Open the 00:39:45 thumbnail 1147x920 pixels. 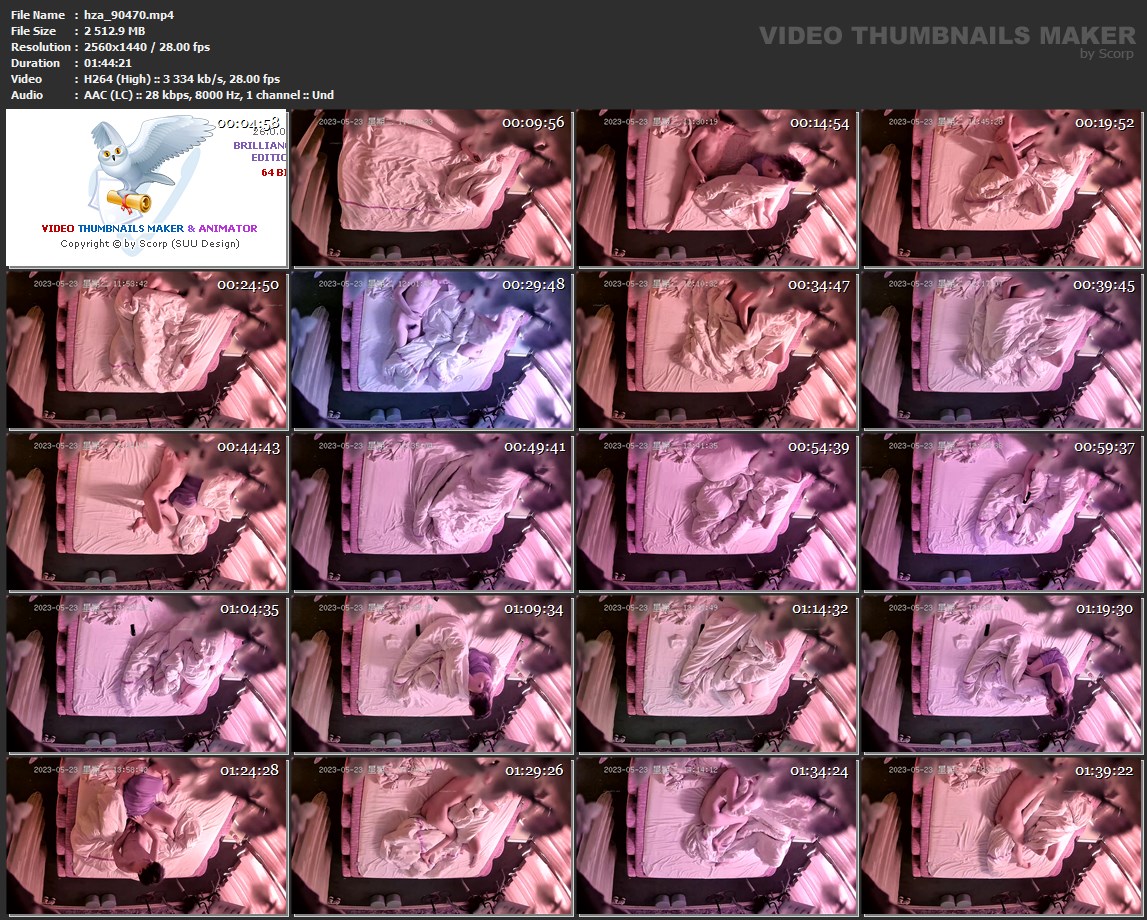[1001, 350]
